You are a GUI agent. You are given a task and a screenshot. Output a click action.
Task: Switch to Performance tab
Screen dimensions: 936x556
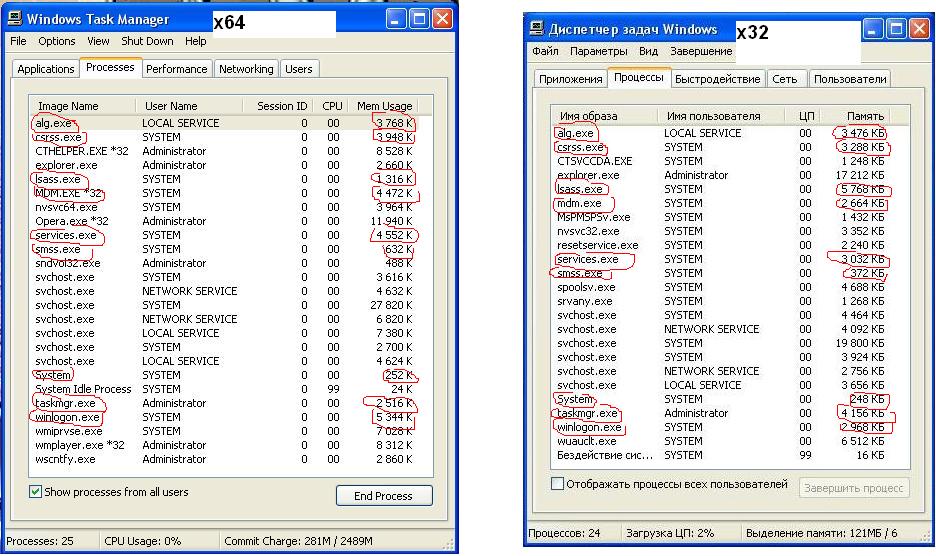pos(176,69)
